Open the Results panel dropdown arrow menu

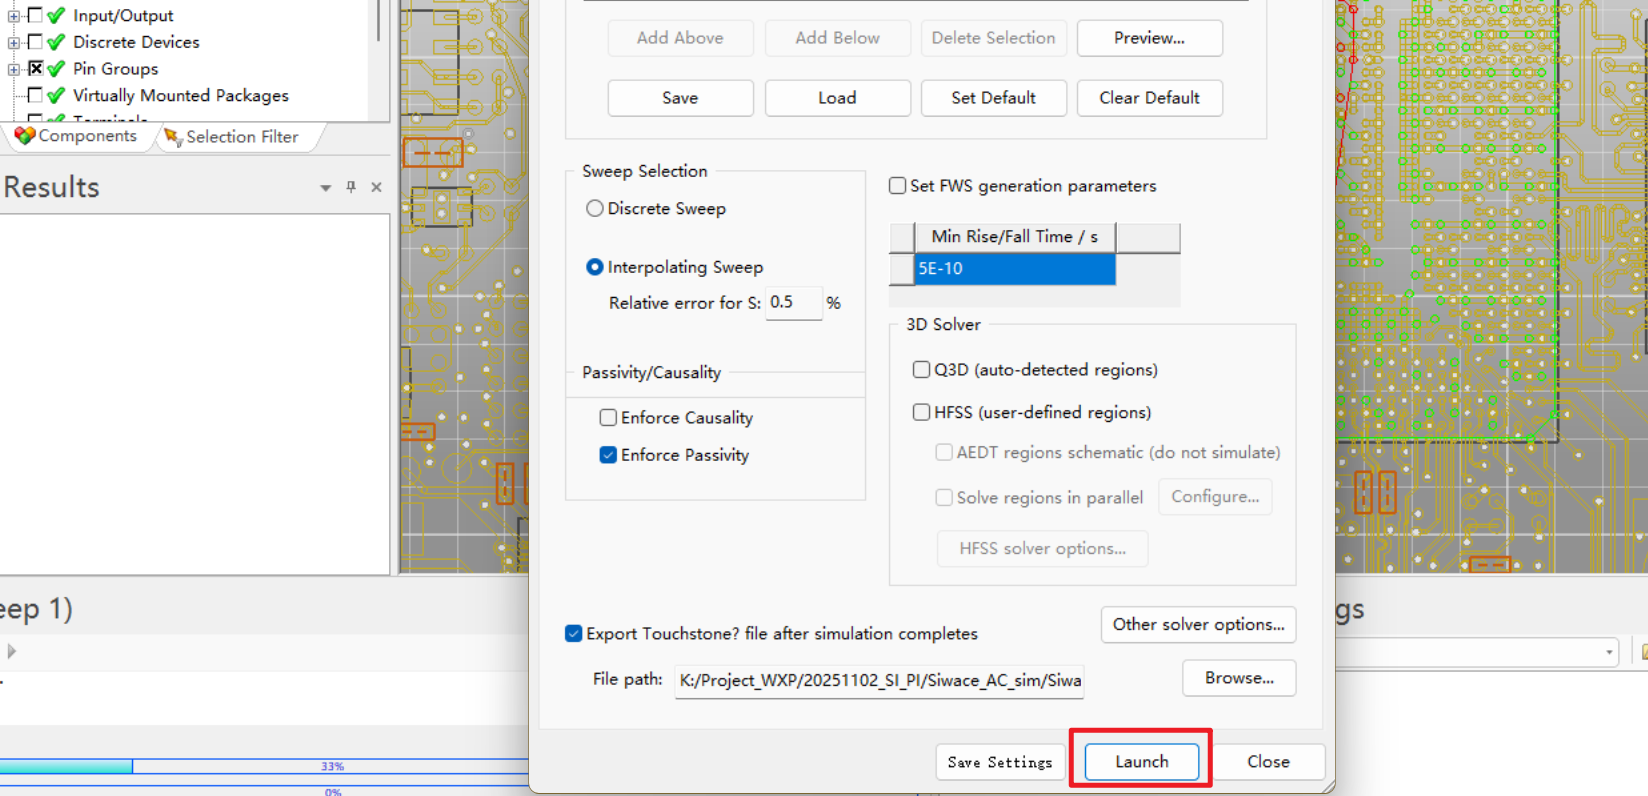(x=325, y=188)
